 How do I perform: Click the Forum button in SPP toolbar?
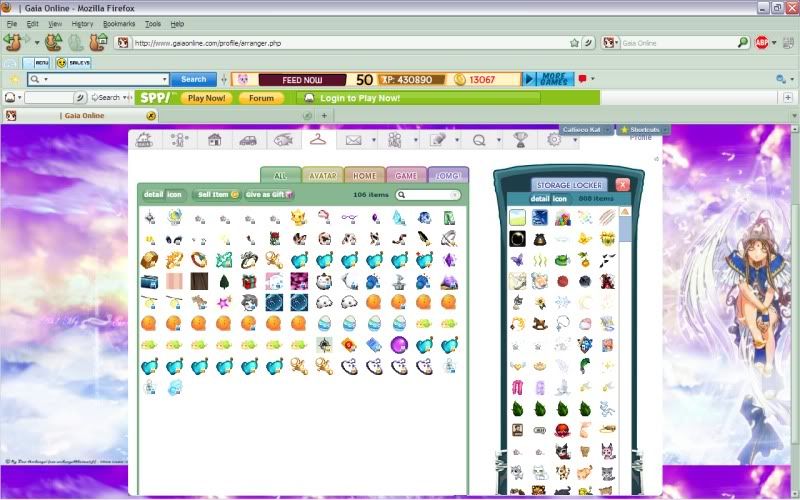(261, 98)
